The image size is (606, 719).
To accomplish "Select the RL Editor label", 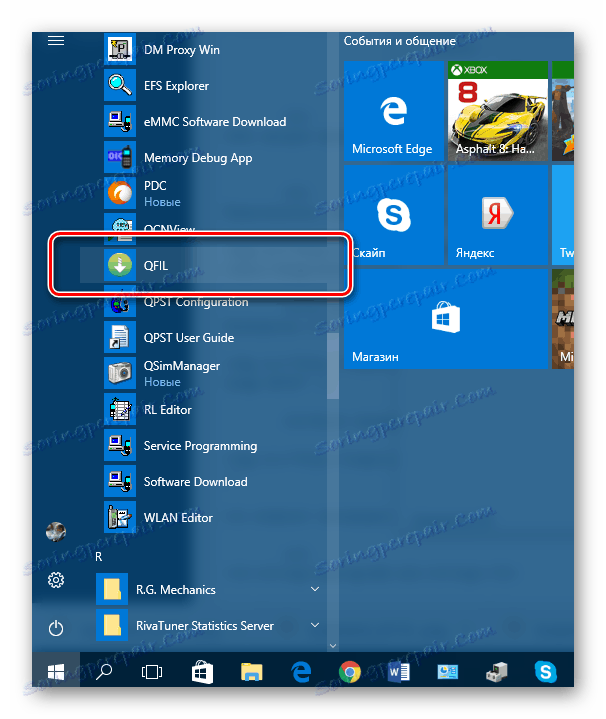I will 168,409.
